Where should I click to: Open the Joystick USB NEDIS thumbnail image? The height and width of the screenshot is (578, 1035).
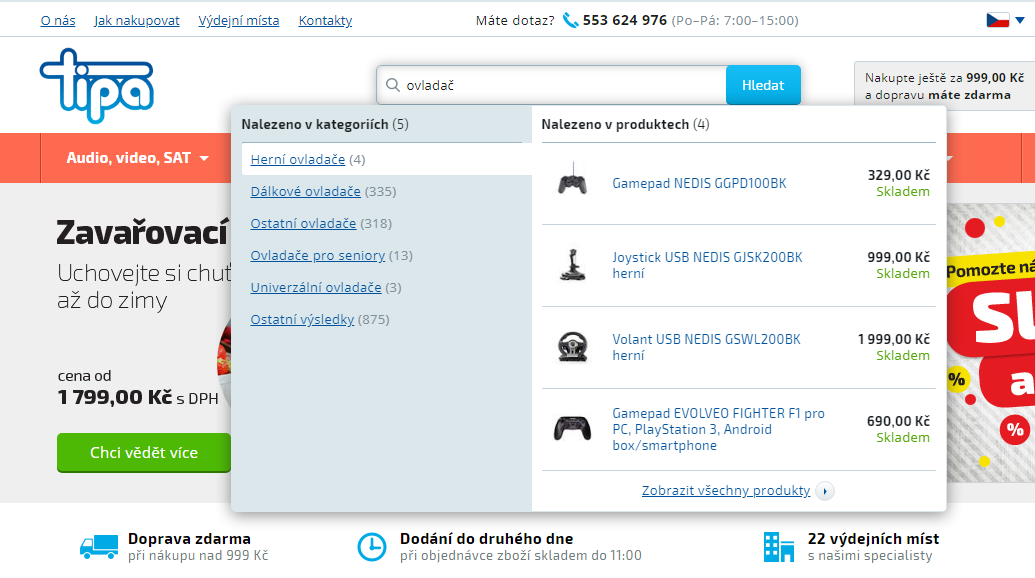[x=572, y=265]
